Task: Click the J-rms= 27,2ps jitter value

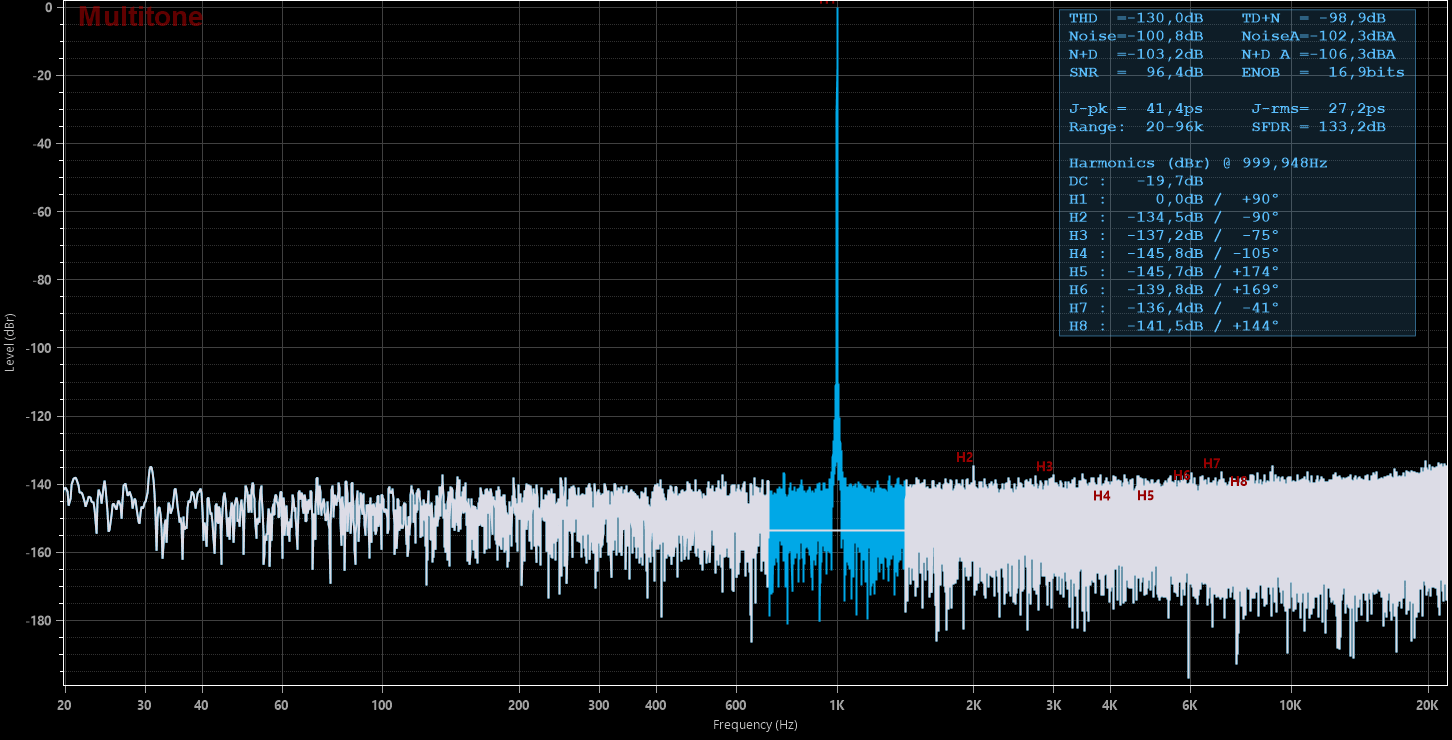Action: pos(1318,109)
